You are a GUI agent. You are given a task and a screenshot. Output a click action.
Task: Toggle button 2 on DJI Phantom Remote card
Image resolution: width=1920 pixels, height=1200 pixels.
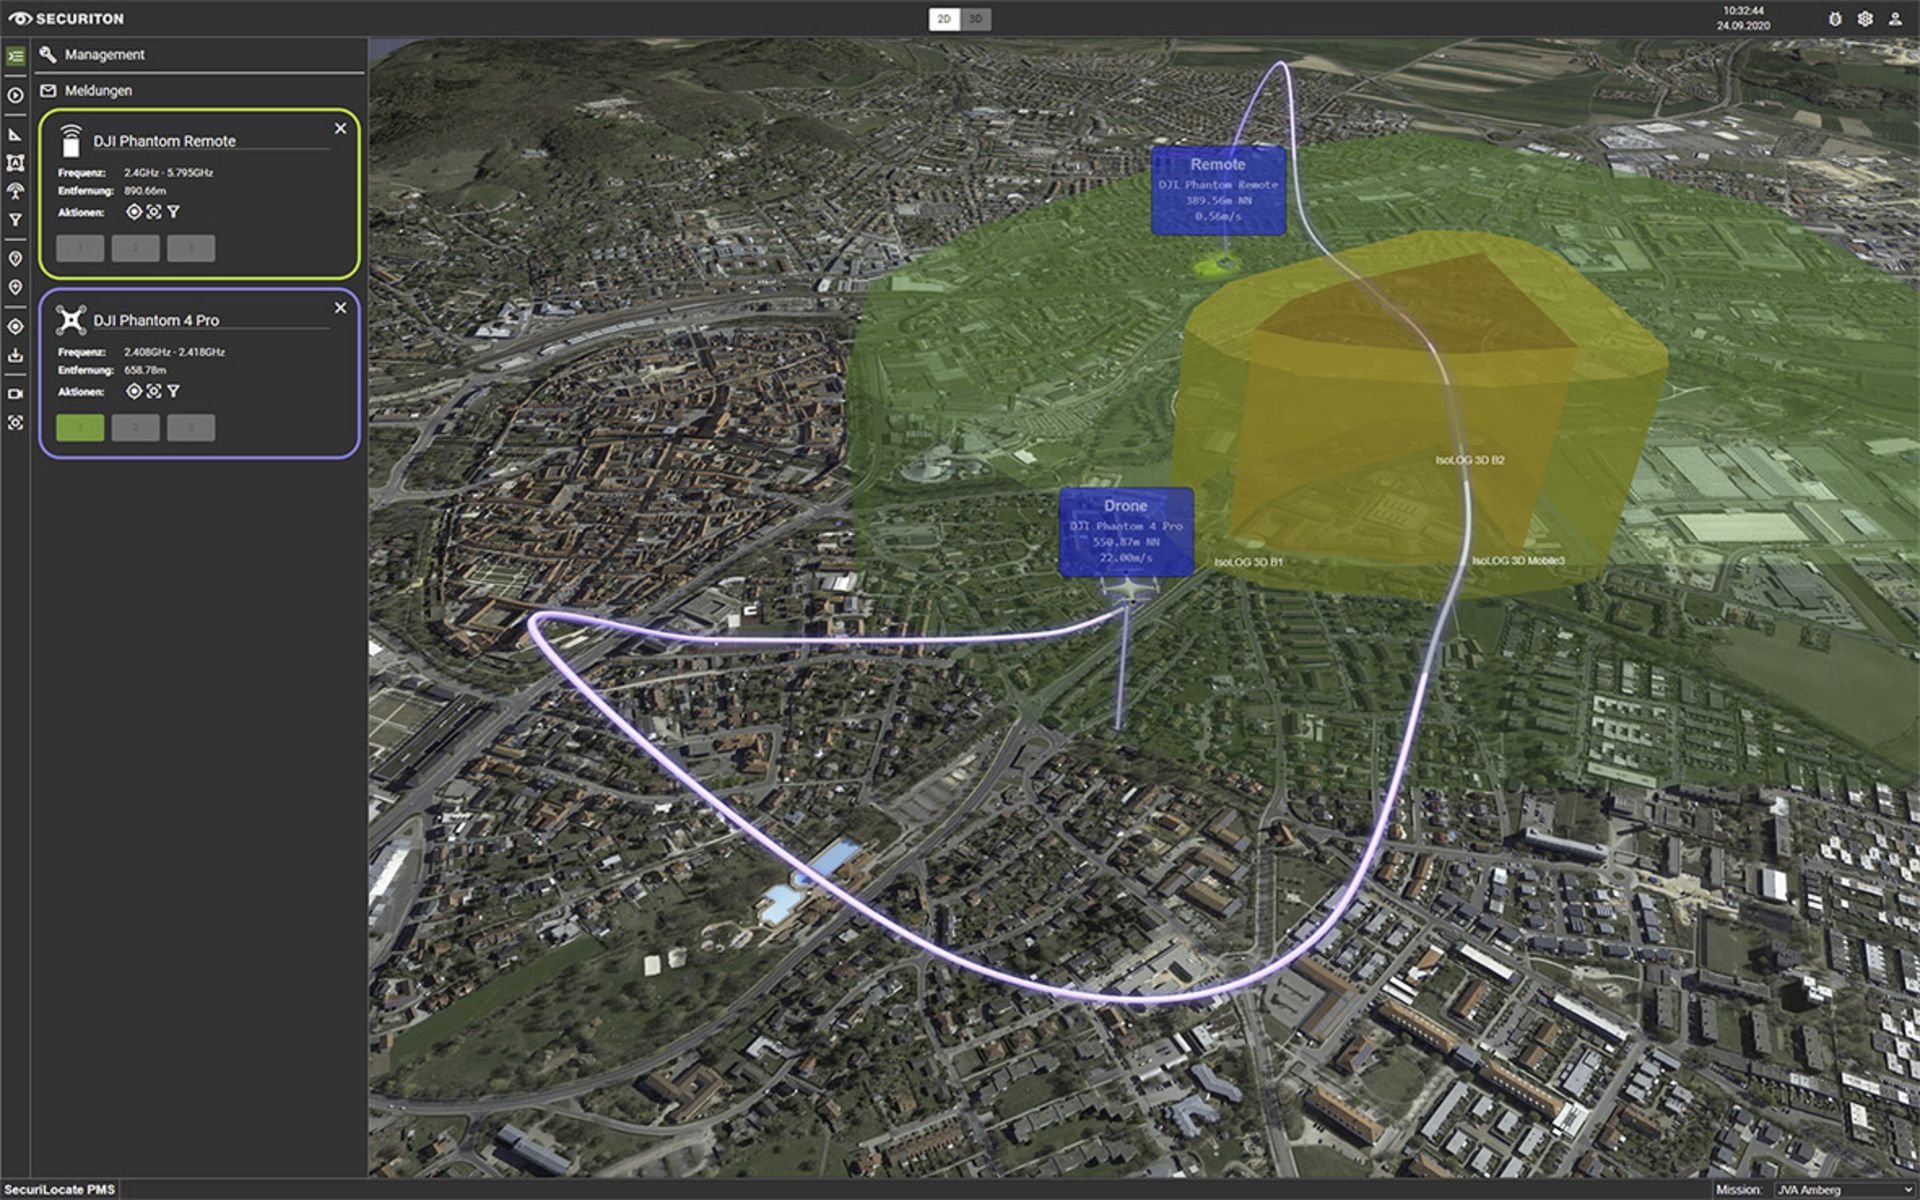coord(135,248)
